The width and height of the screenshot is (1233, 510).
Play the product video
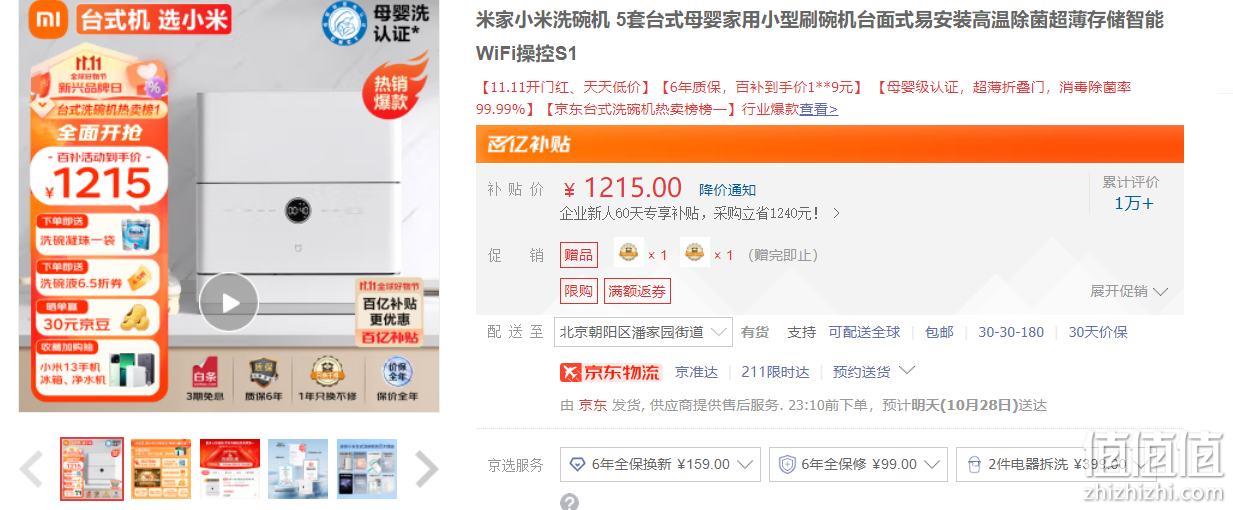[229, 302]
